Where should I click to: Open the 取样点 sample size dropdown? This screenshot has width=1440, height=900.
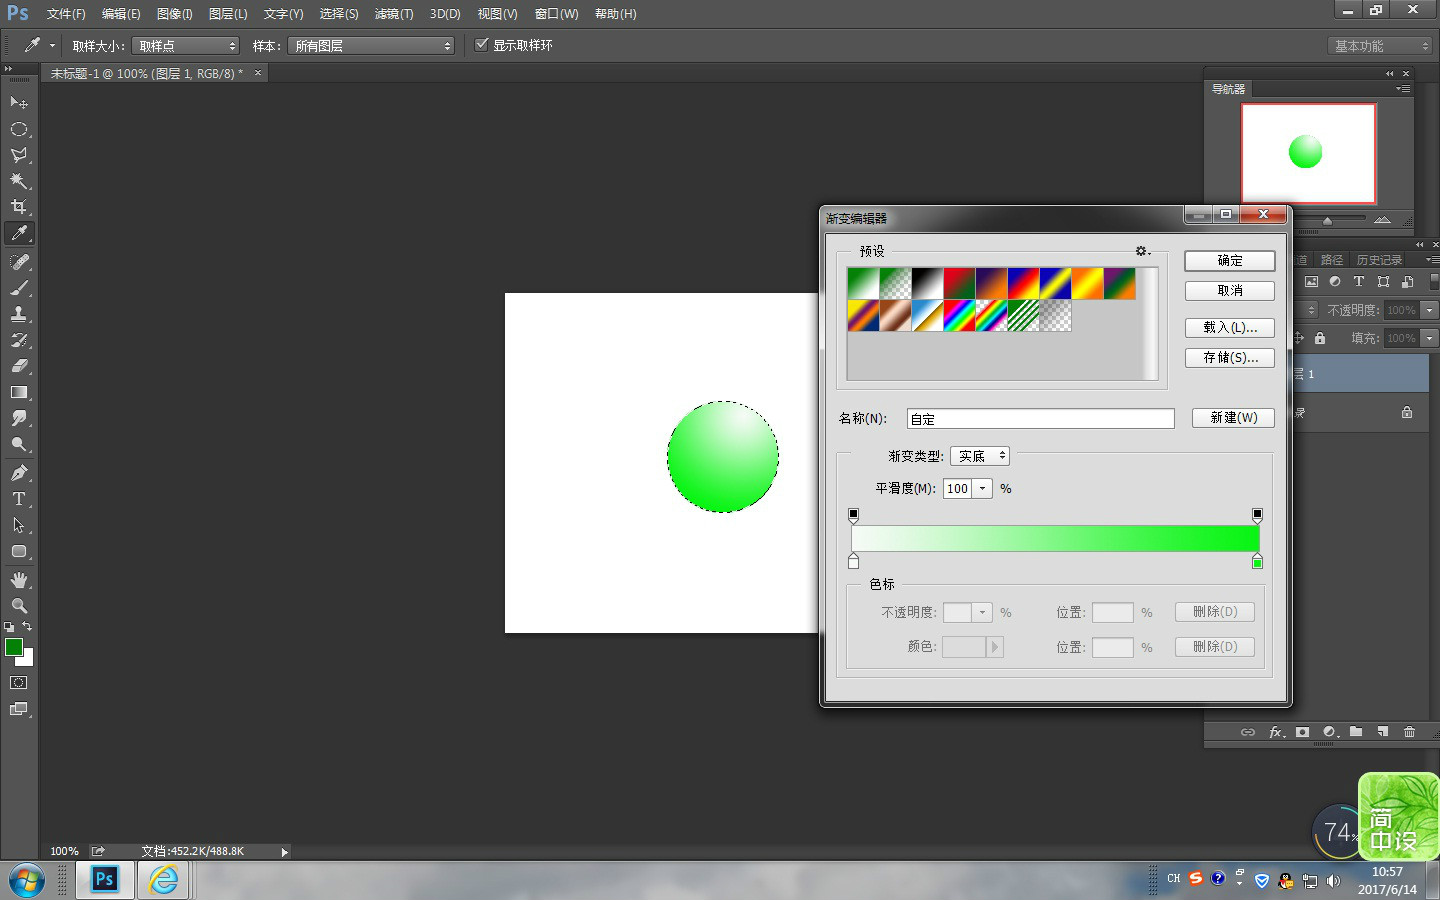[186, 46]
